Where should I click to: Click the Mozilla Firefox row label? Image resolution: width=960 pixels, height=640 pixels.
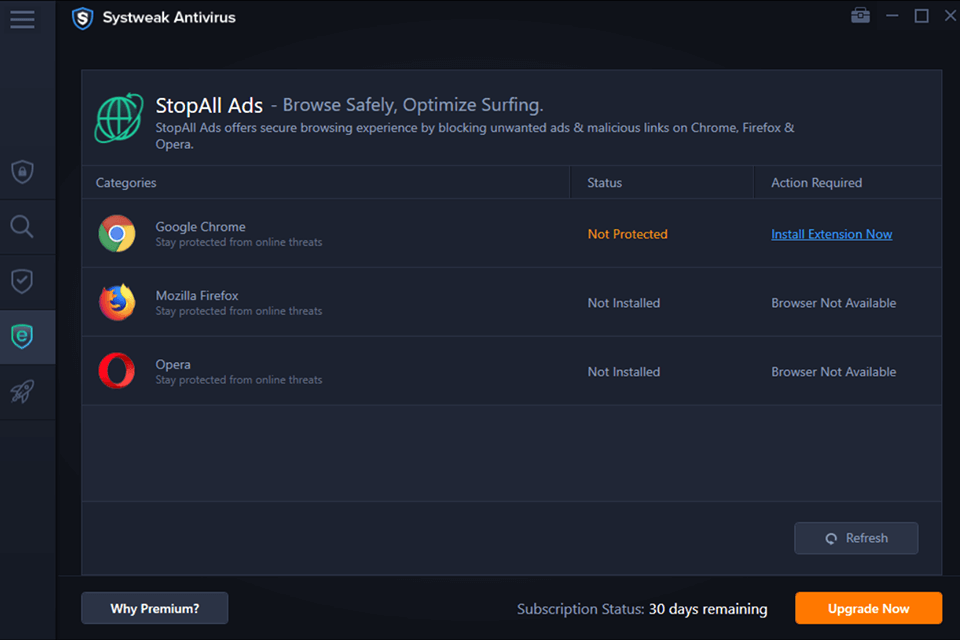pos(197,295)
